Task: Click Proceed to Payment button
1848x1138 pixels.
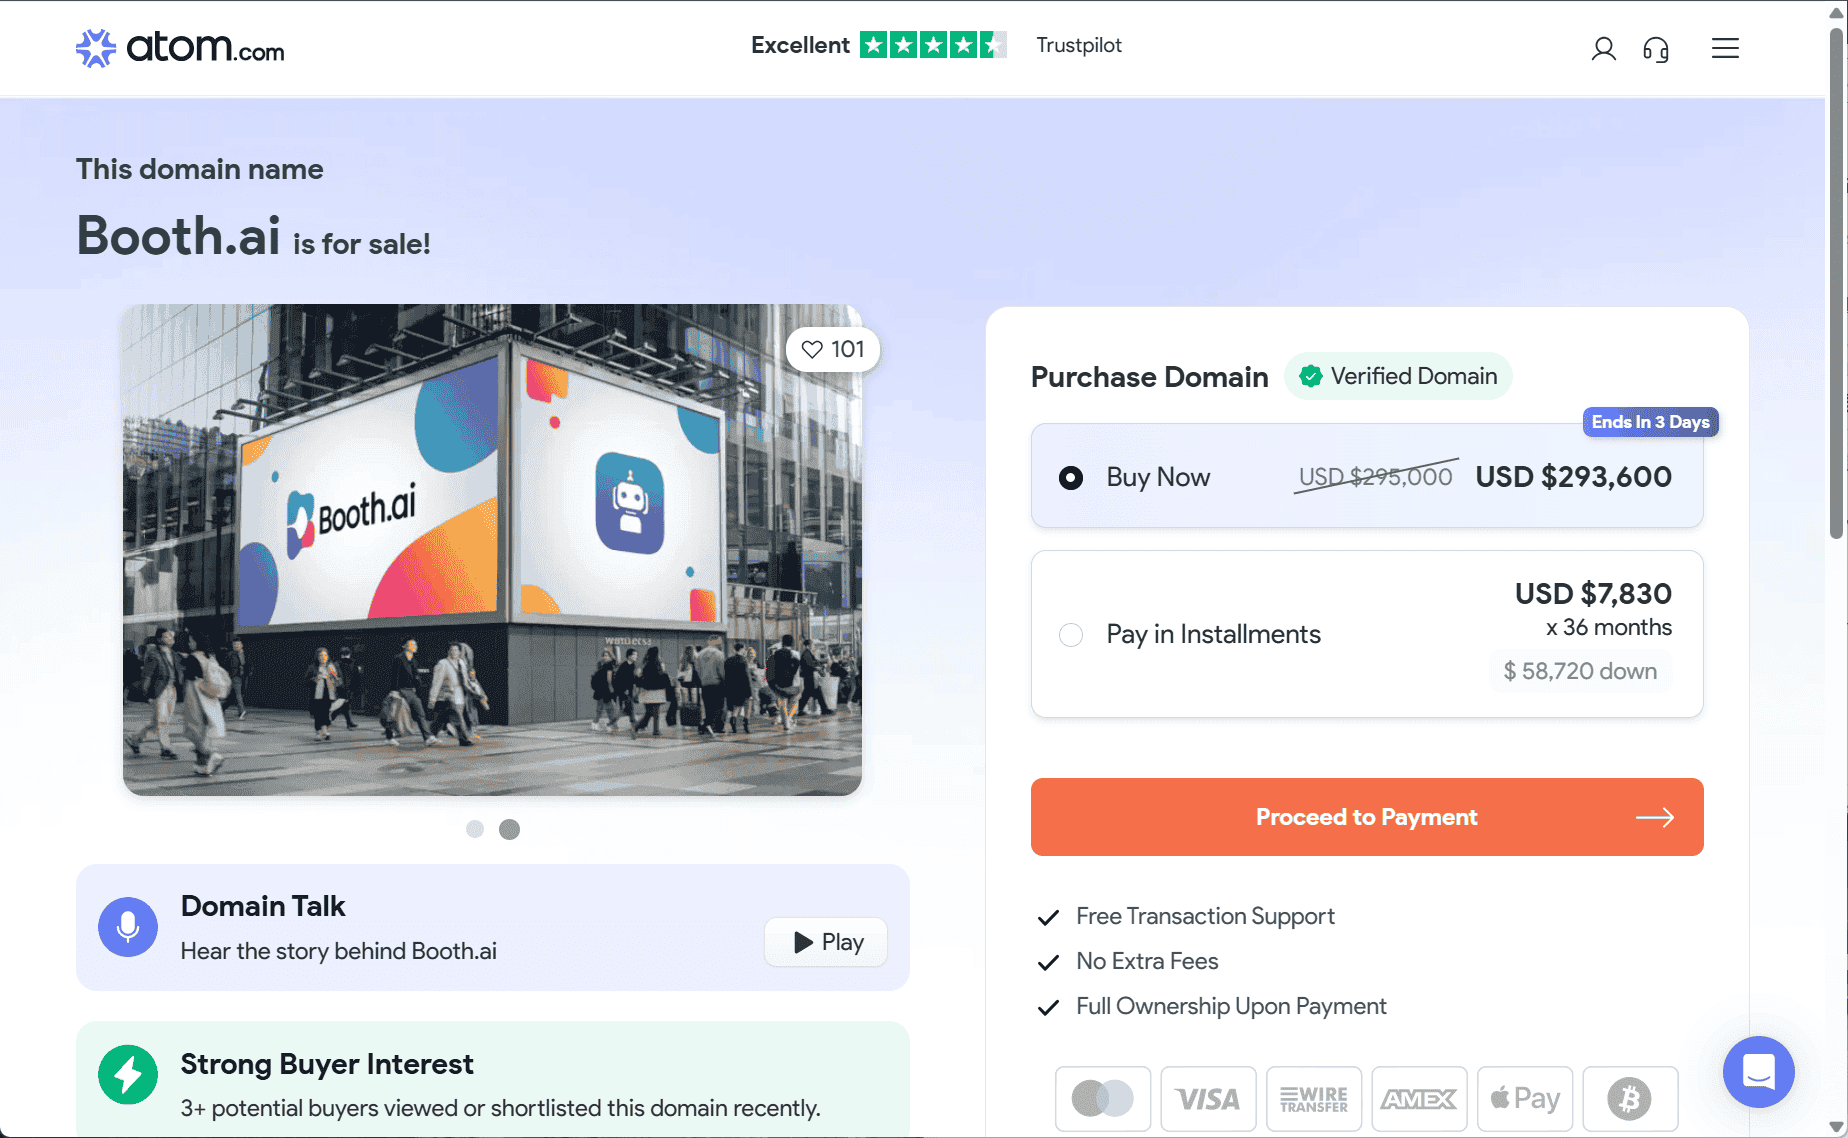Action: coord(1366,817)
